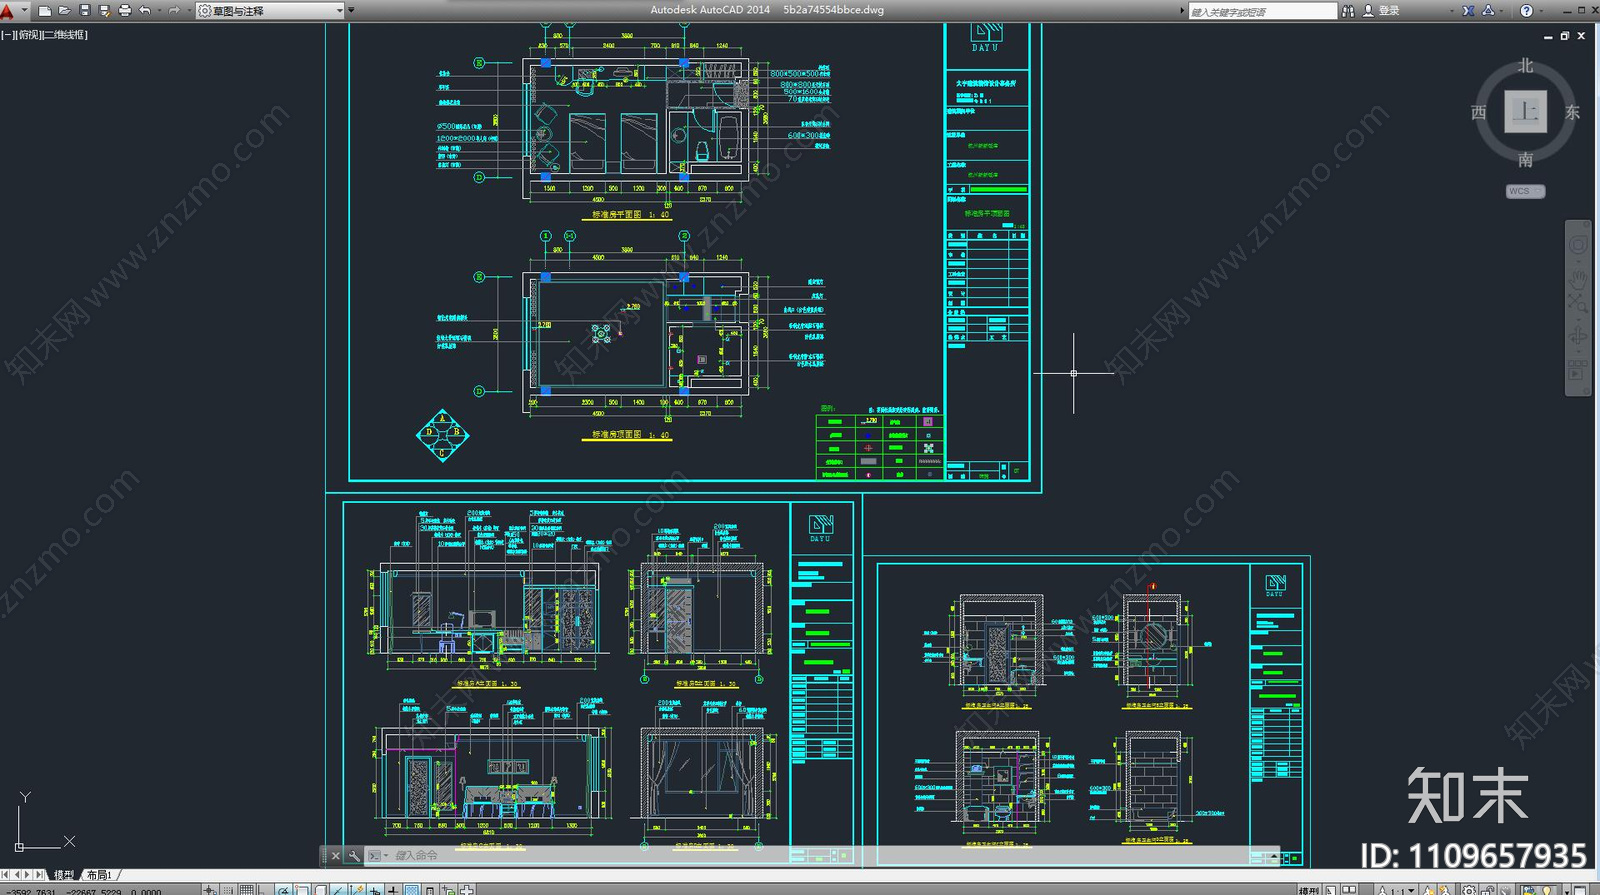Save the drawing with the floppy disk icon
This screenshot has width=1600, height=895.
coord(85,11)
